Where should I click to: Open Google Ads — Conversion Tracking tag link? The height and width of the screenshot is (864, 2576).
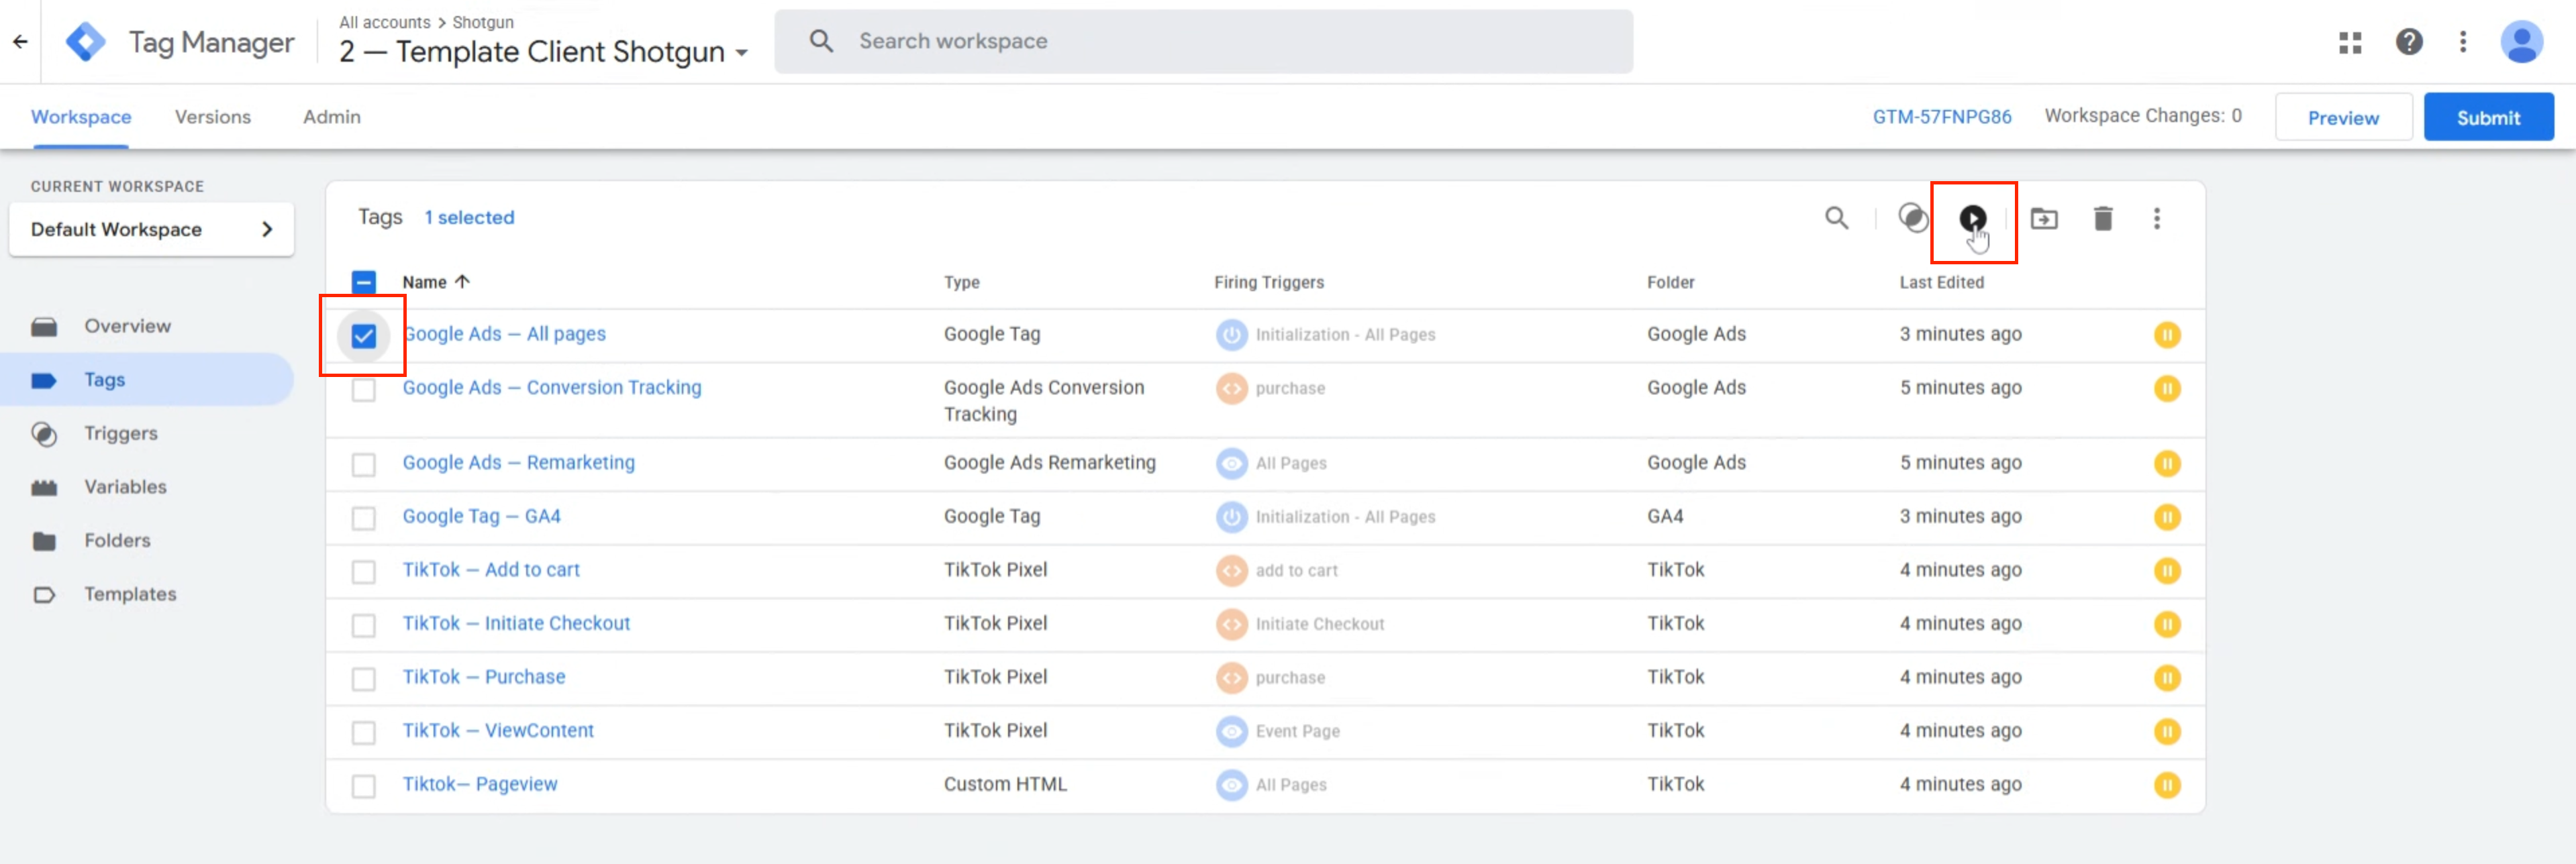552,388
